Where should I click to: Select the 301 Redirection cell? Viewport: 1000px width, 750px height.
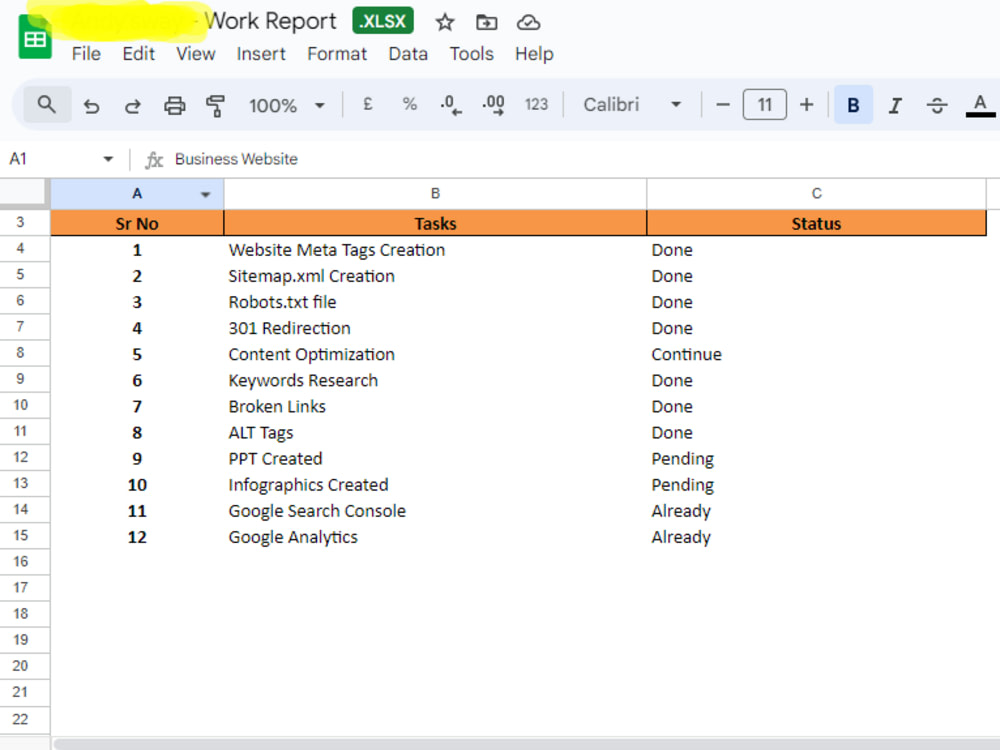point(435,328)
